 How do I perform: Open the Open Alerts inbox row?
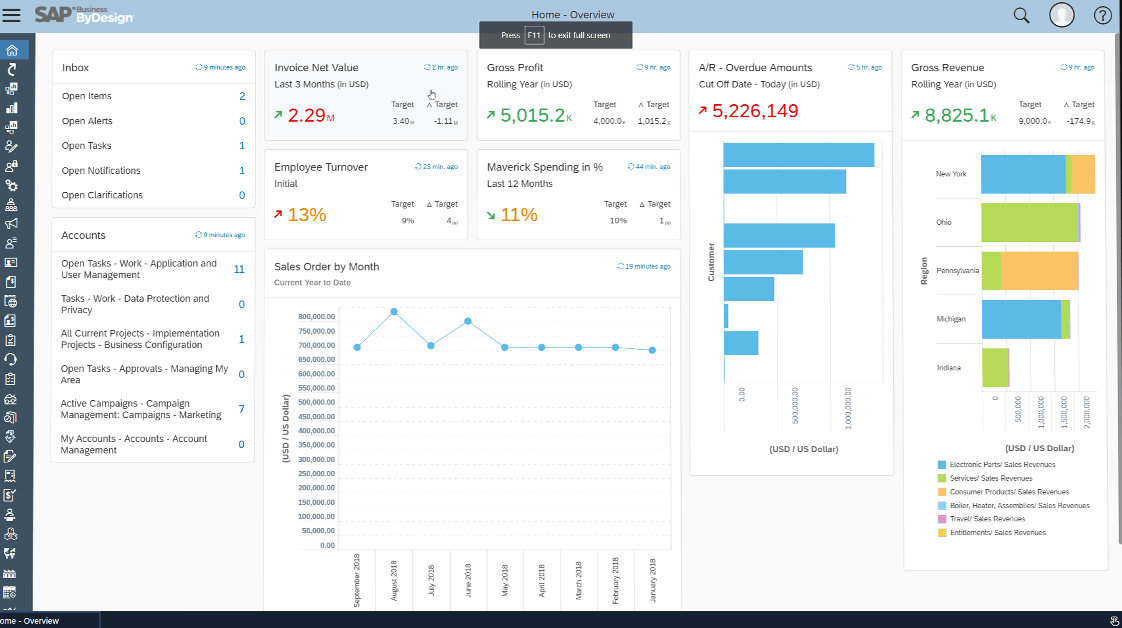[x=153, y=121]
